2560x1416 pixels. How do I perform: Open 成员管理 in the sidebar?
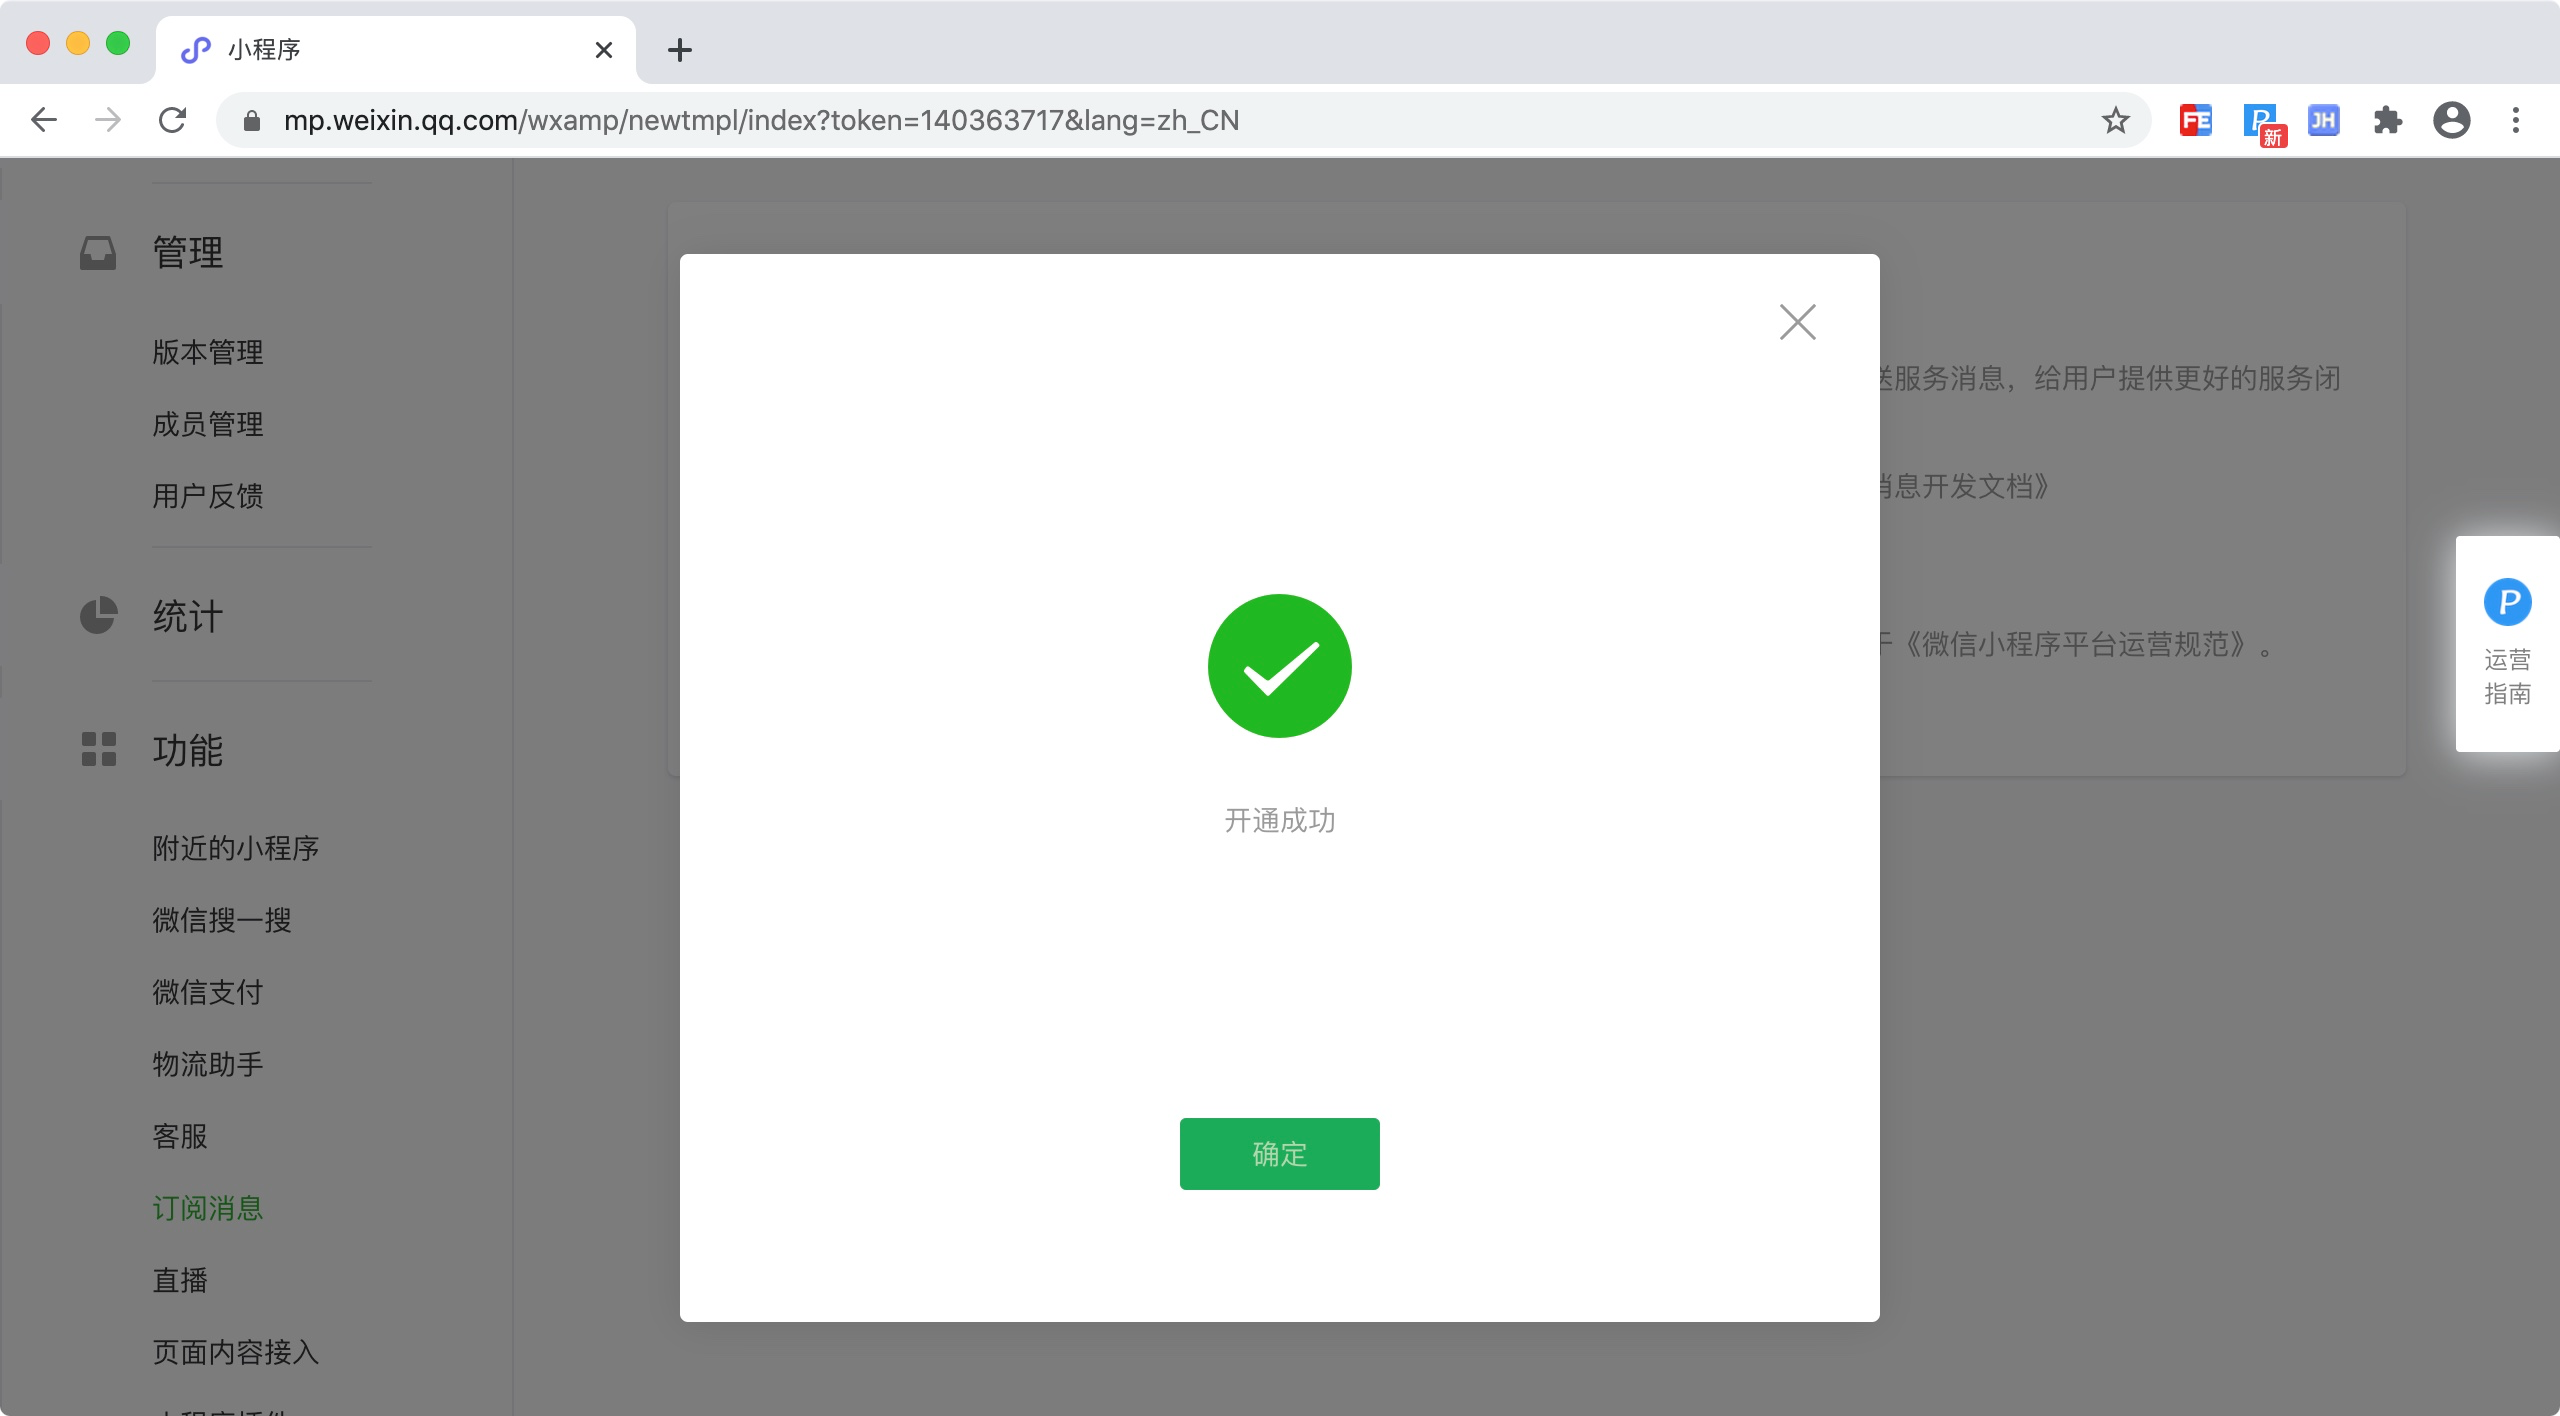tap(207, 424)
